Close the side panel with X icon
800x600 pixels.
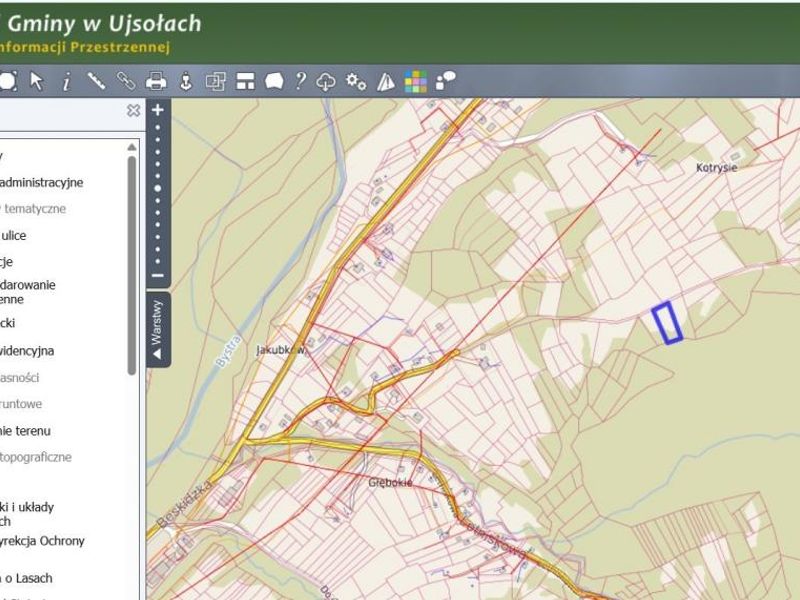(134, 110)
